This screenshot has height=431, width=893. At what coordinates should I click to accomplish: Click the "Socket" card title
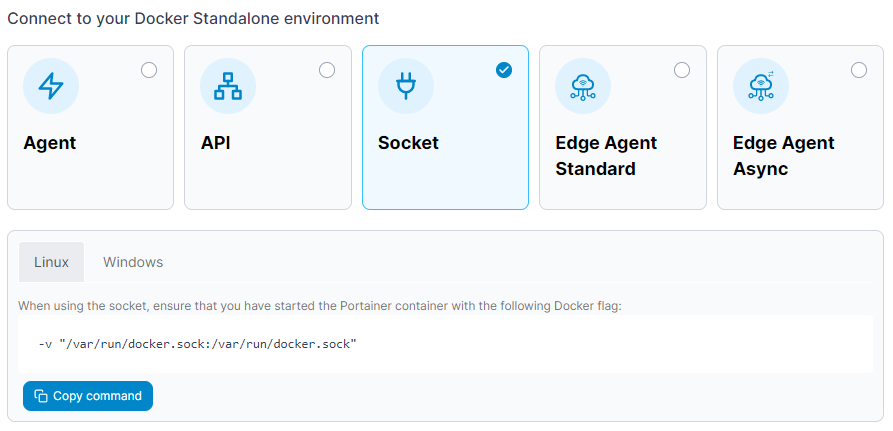tap(408, 143)
